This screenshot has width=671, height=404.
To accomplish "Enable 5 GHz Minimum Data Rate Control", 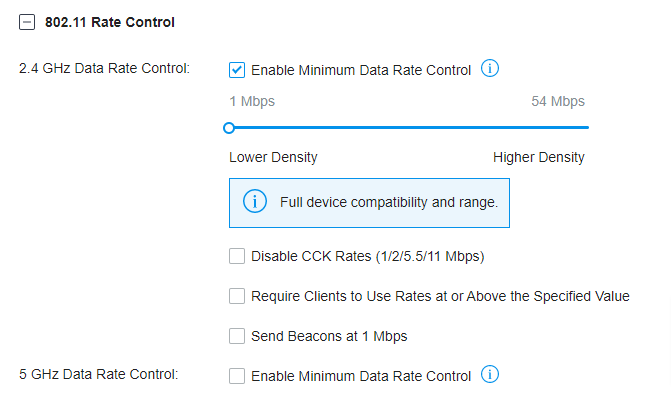I will (x=237, y=376).
